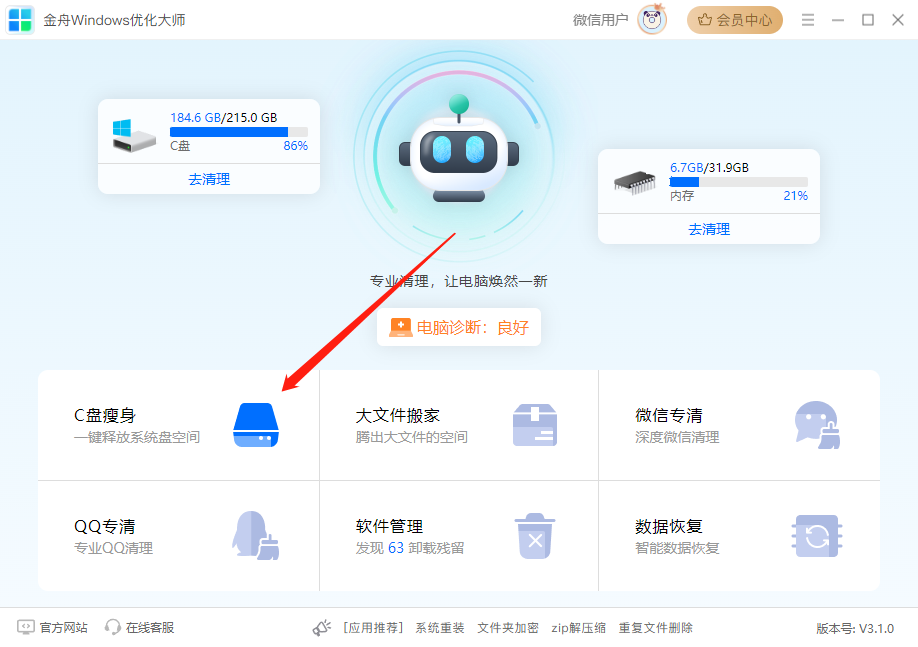
Task: Select the 大文件搬家 title text
Action: (398, 415)
